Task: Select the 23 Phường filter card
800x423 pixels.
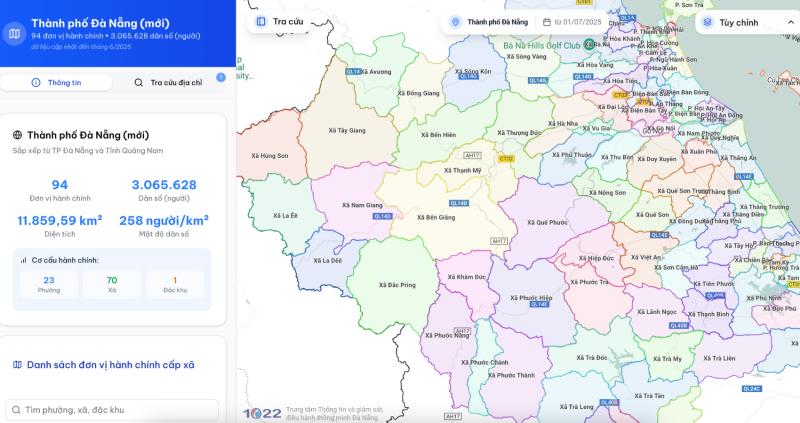Action: [x=48, y=284]
